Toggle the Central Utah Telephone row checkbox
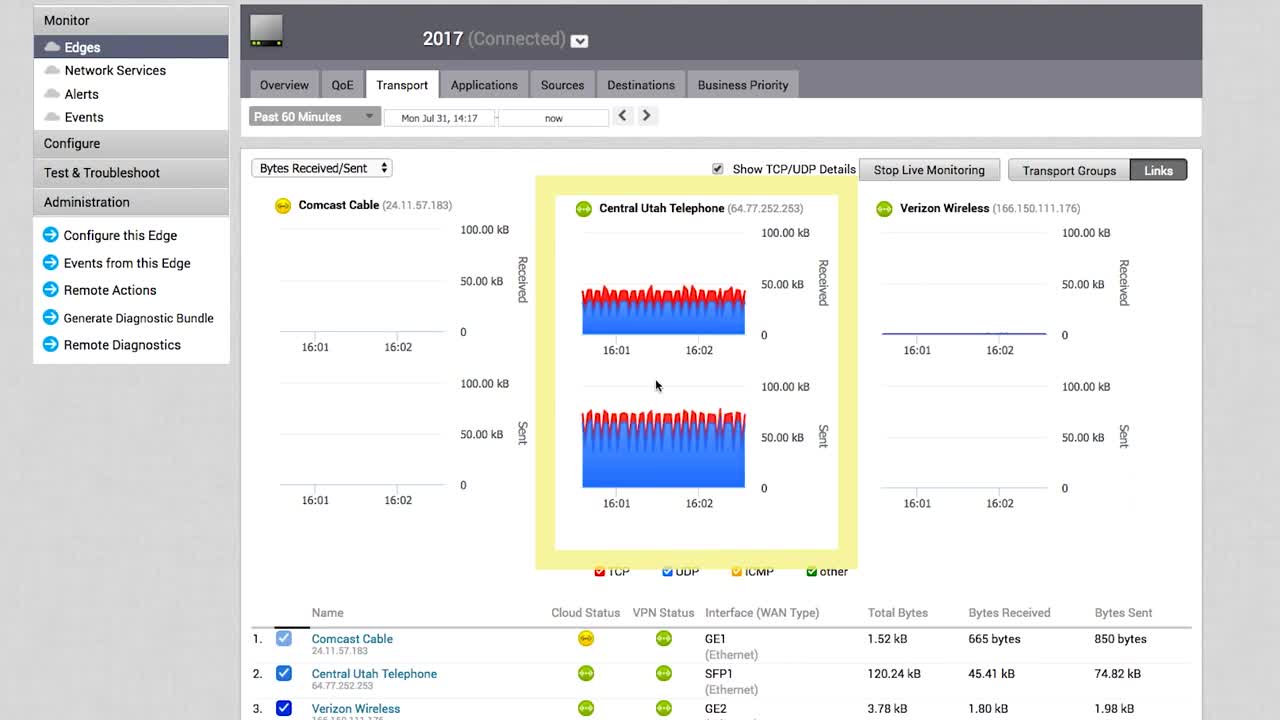Screen dimensions: 1280x720 (x=284, y=673)
